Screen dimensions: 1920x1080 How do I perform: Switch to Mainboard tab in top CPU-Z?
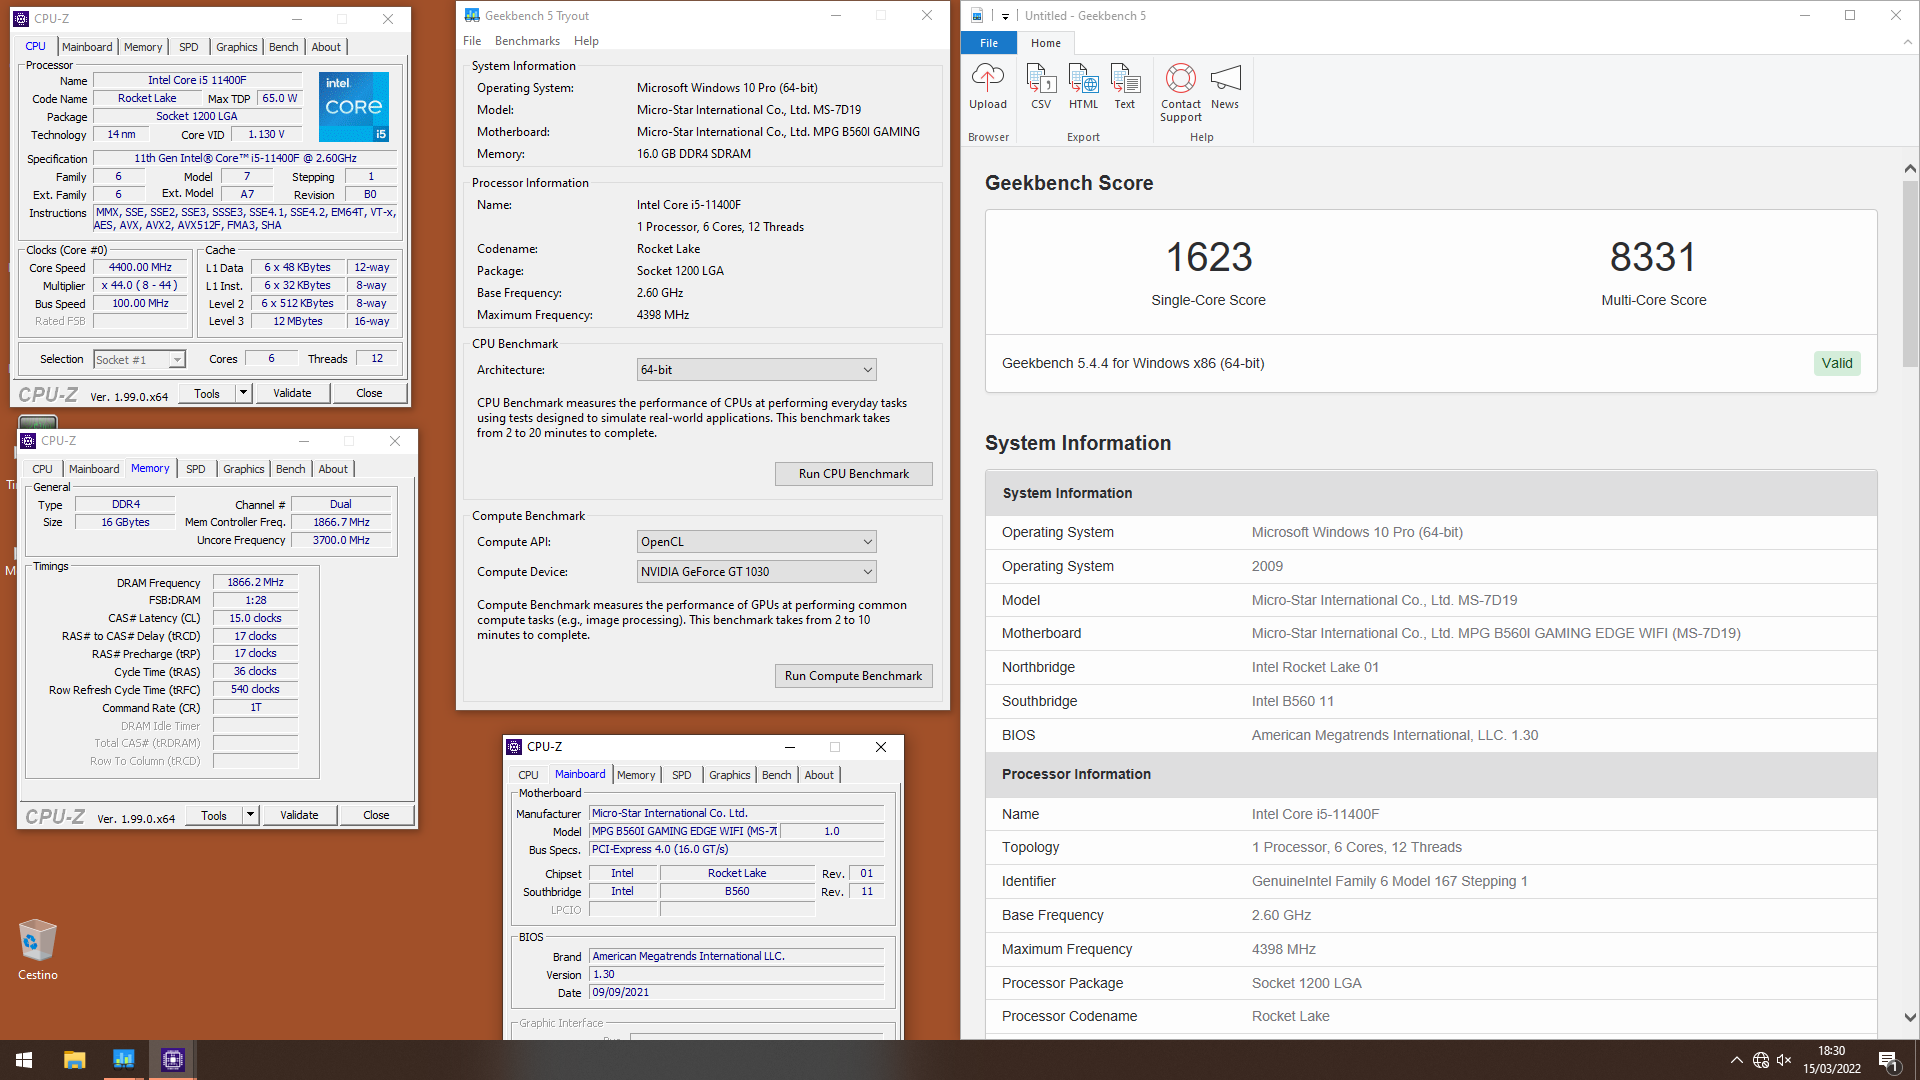pos(87,47)
